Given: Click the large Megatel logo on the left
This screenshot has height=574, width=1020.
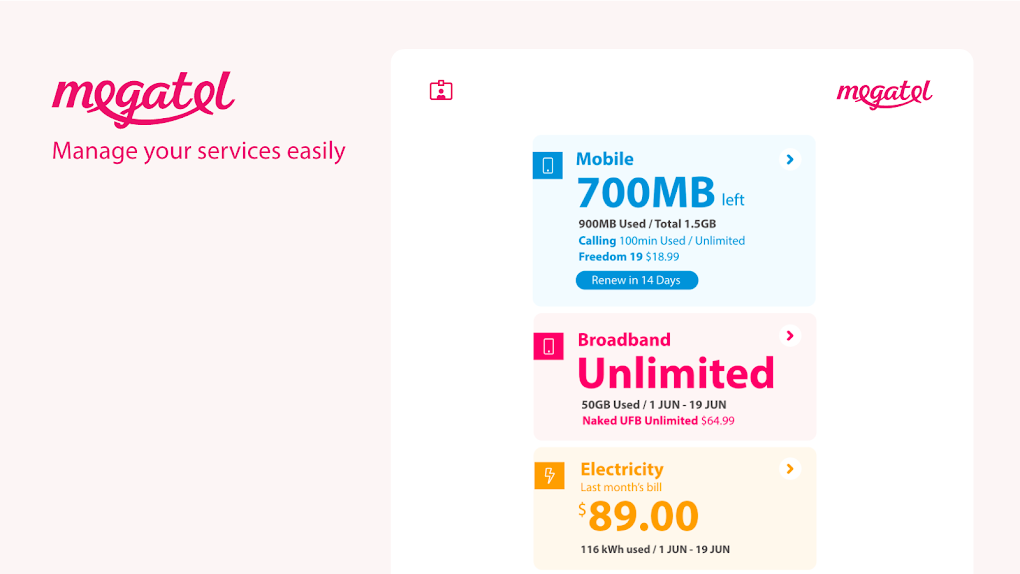Looking at the screenshot, I should [x=143, y=98].
